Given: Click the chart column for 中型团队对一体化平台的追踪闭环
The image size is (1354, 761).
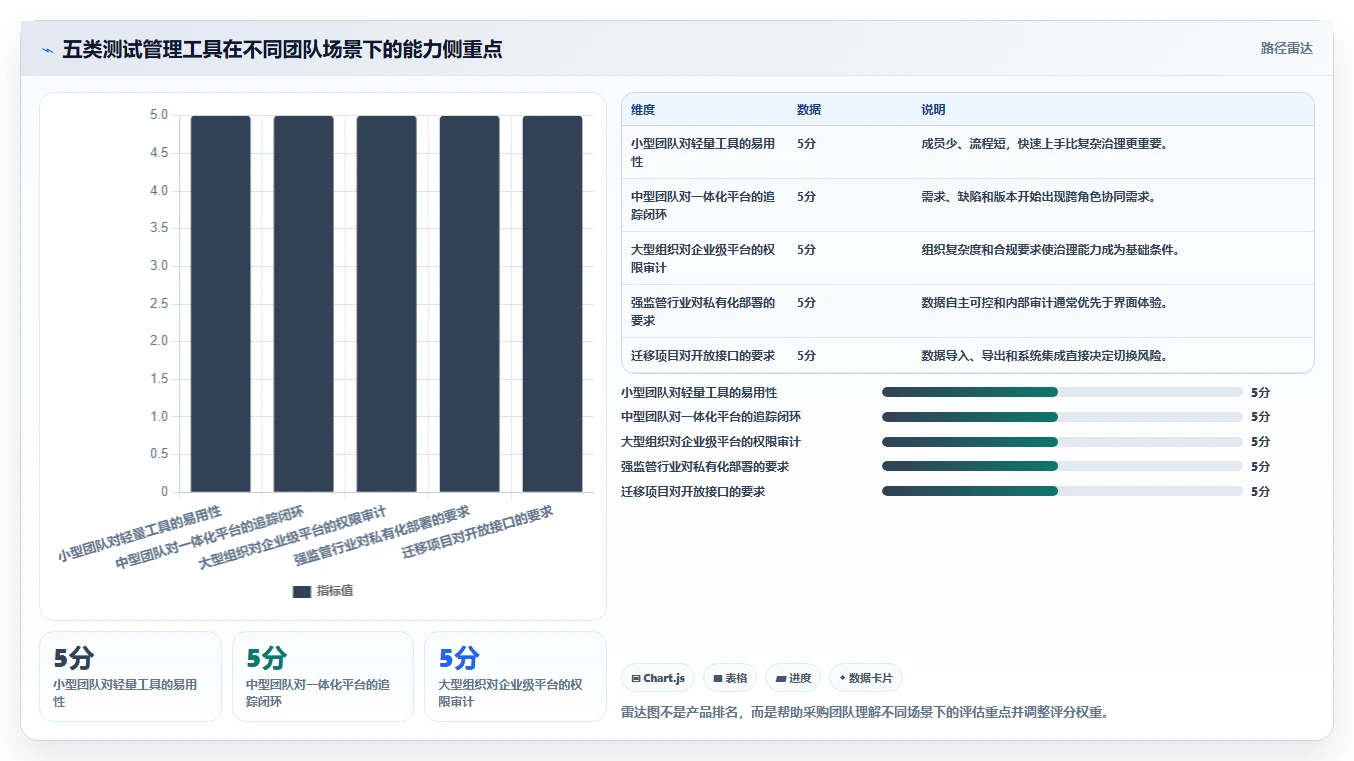Looking at the screenshot, I should (304, 304).
